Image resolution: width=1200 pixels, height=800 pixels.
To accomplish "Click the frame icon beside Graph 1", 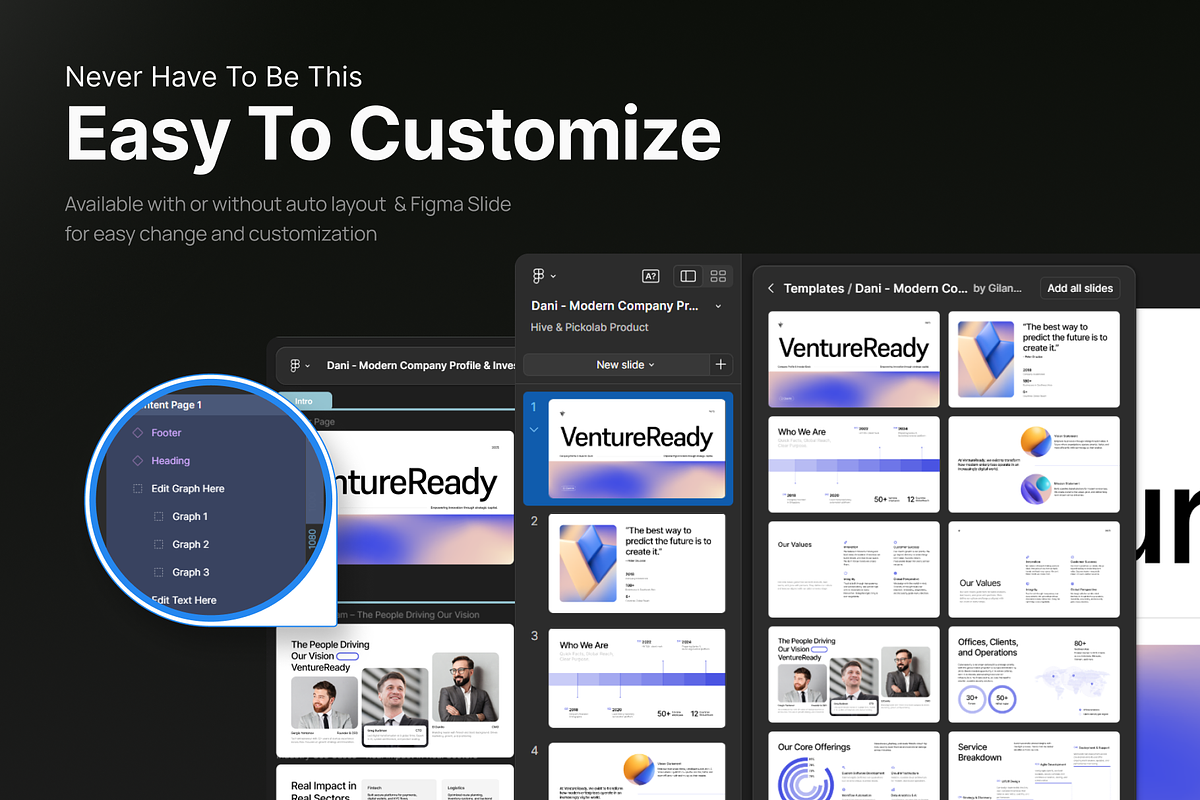I will click(x=159, y=517).
